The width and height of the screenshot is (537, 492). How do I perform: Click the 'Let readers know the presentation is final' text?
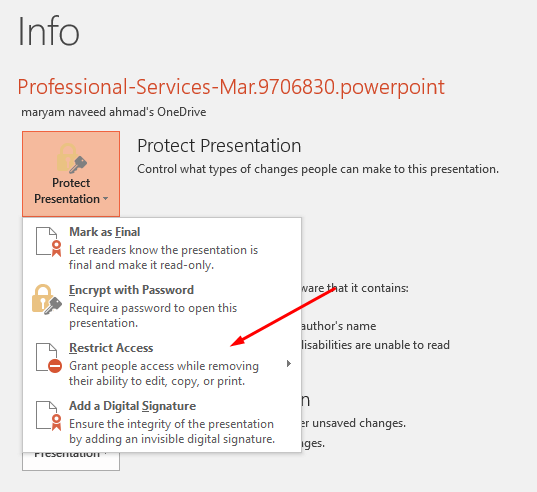click(x=163, y=257)
